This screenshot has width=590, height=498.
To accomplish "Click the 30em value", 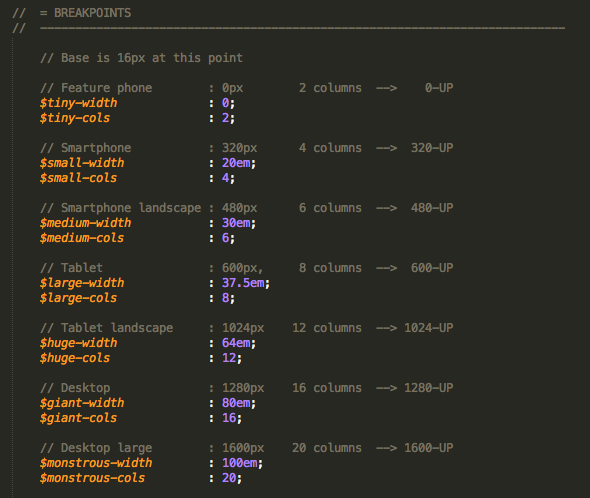I will tap(236, 223).
